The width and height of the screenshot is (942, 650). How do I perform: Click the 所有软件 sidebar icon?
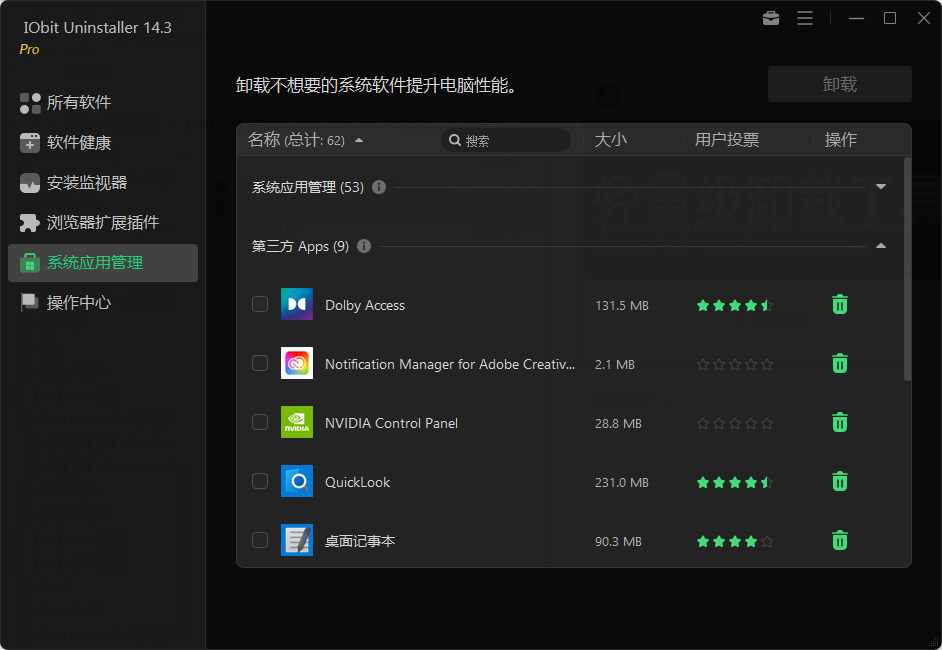click(x=30, y=103)
